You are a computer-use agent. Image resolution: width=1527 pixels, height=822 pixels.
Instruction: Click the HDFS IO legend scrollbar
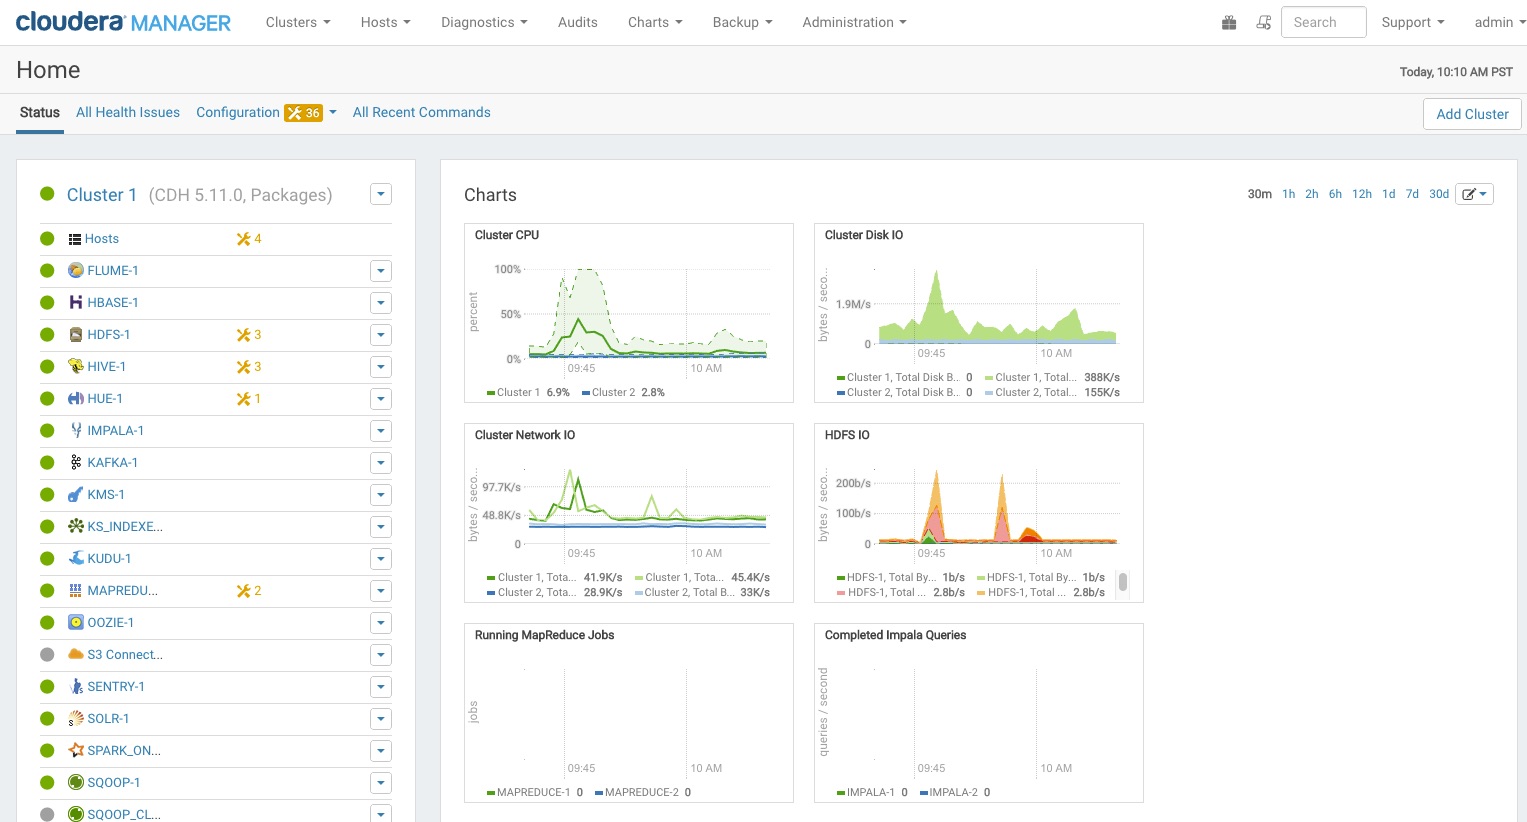(x=1123, y=582)
